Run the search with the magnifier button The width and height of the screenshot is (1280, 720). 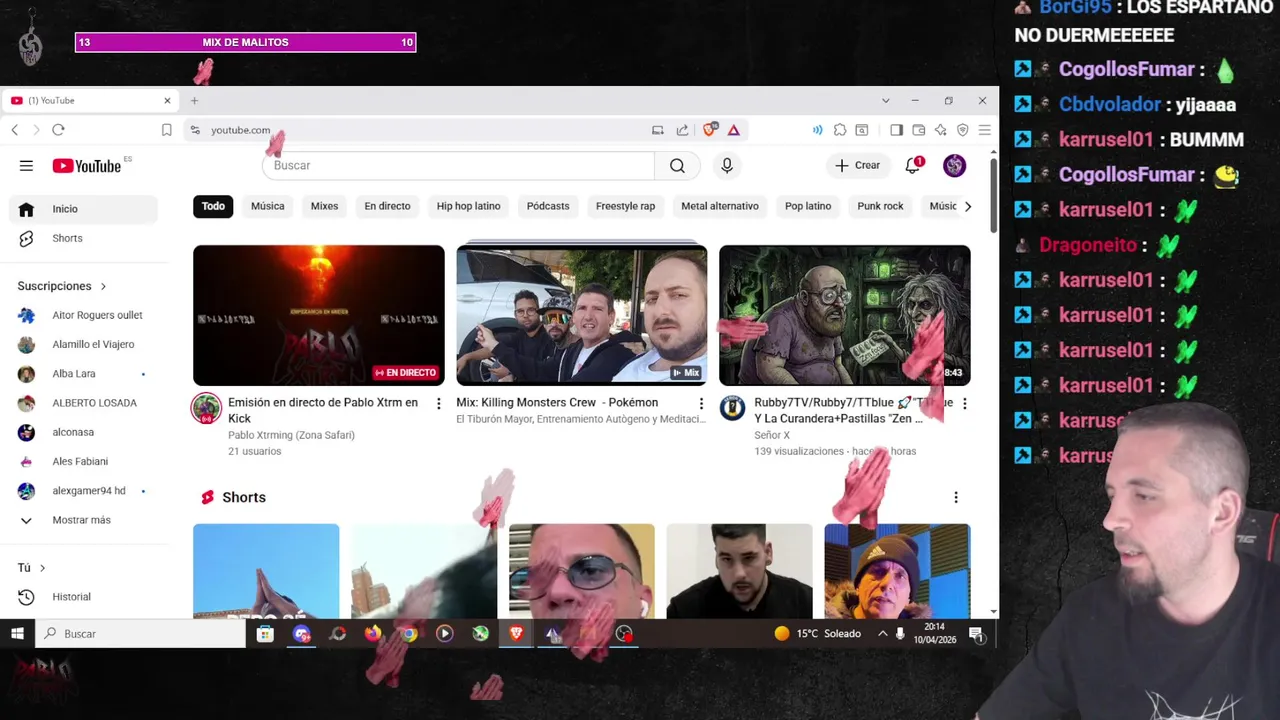677,166
